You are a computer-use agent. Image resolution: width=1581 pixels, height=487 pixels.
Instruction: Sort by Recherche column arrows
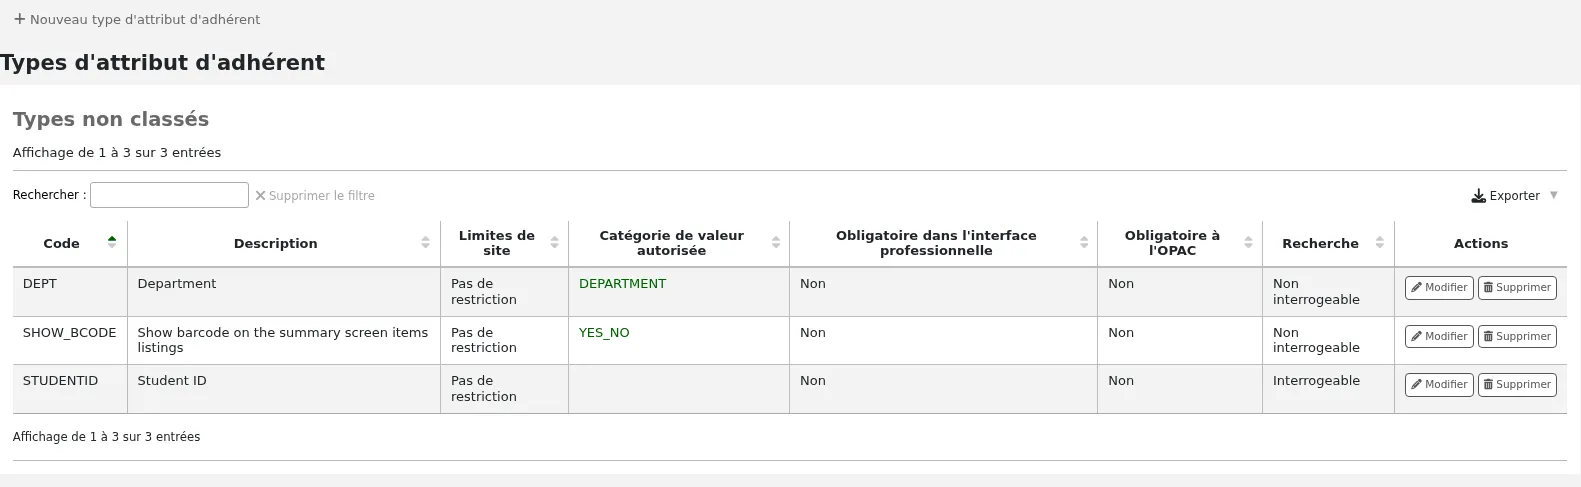coord(1380,243)
